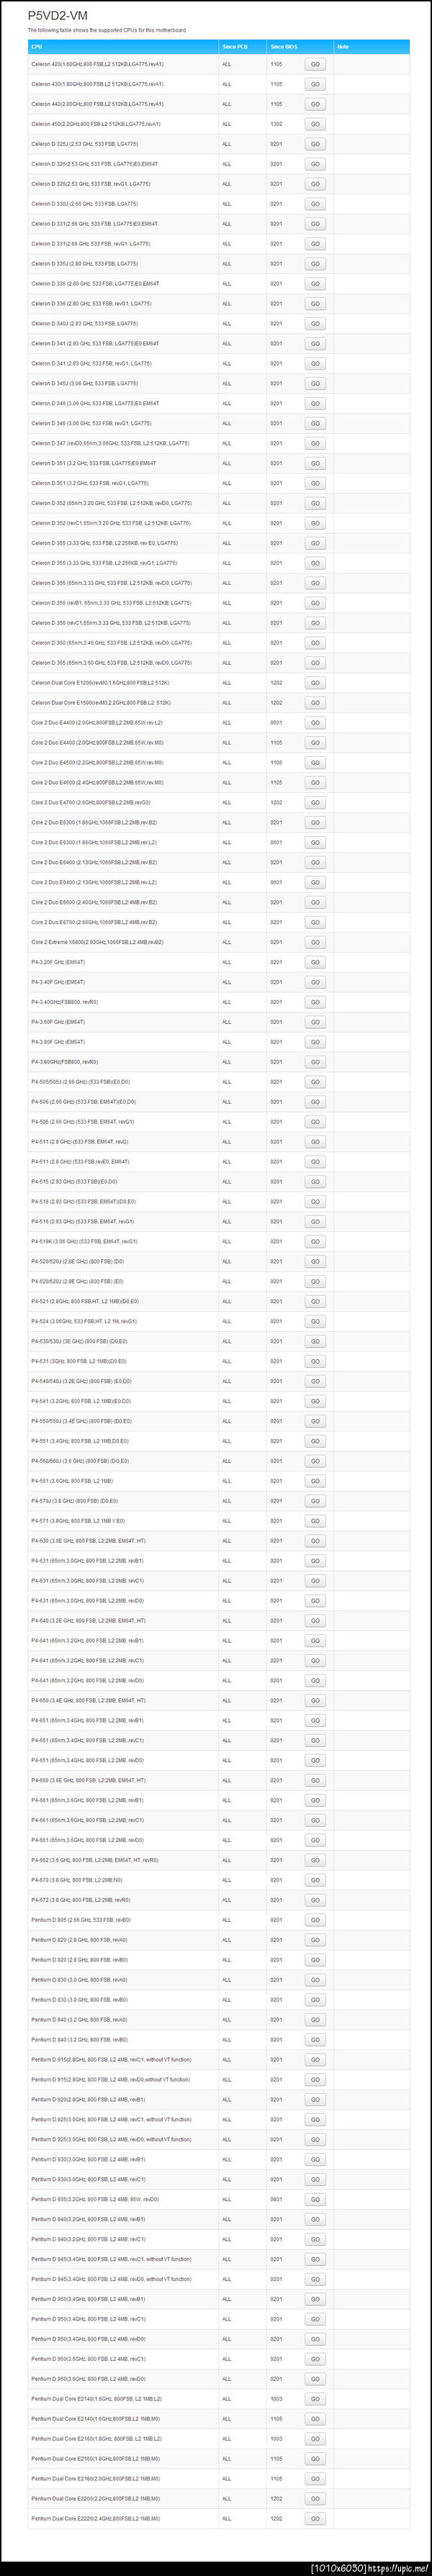Click the CPU column header
432x2576 pixels.
coord(37,47)
